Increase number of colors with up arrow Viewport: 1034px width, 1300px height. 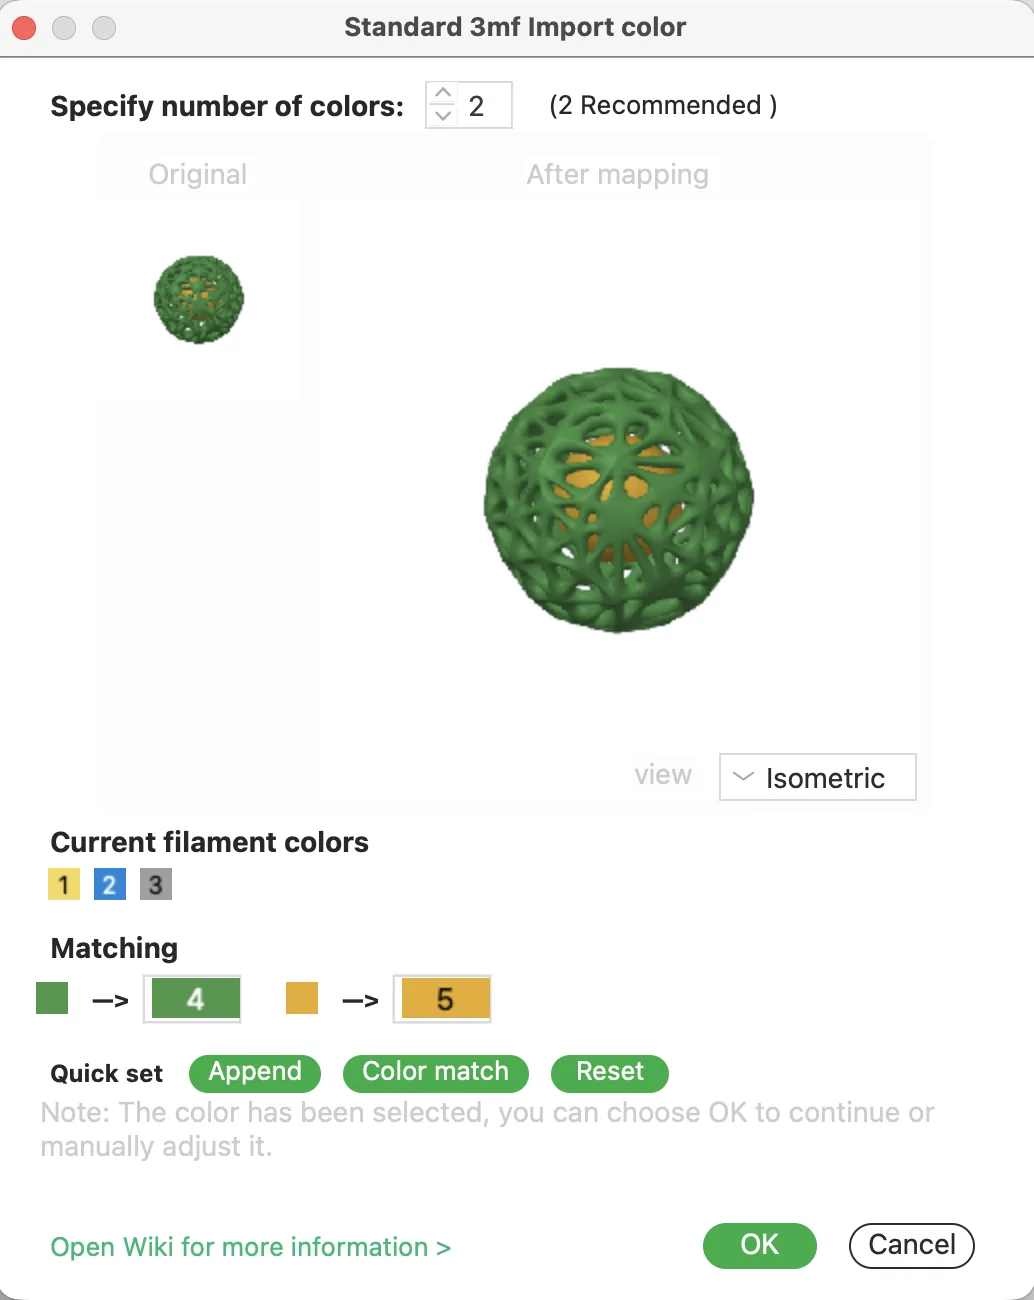point(443,93)
